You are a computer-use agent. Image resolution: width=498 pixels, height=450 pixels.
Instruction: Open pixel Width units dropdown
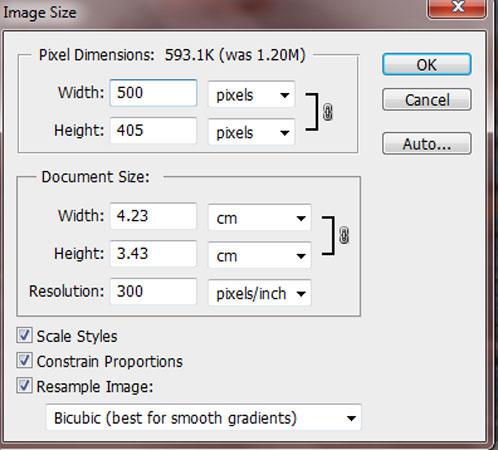tap(252, 95)
